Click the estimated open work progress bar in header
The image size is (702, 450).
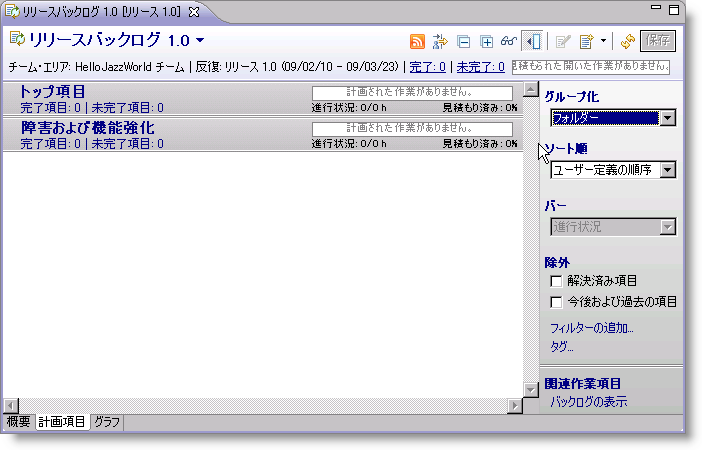pos(591,67)
